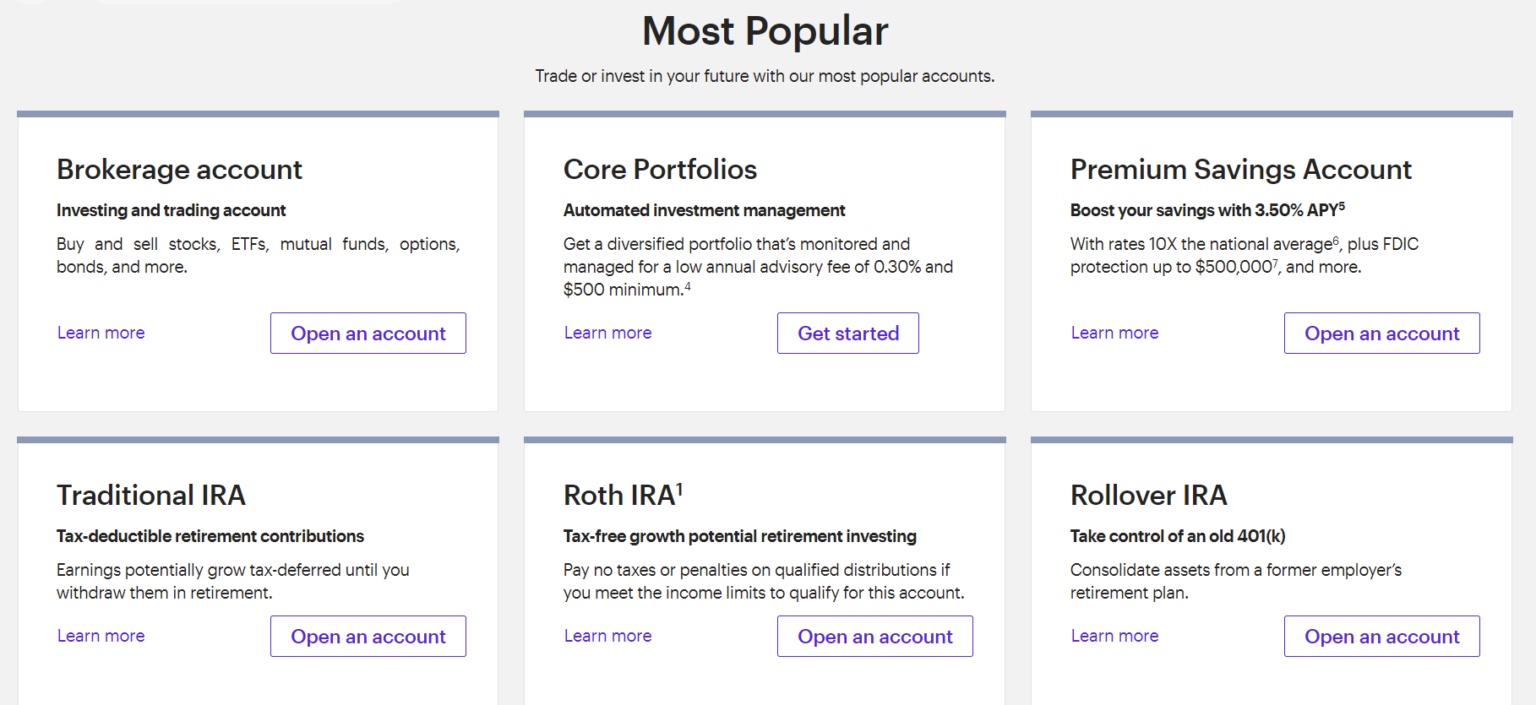Select the Core Portfolios card
Screen dimensions: 1536x705
(764, 260)
